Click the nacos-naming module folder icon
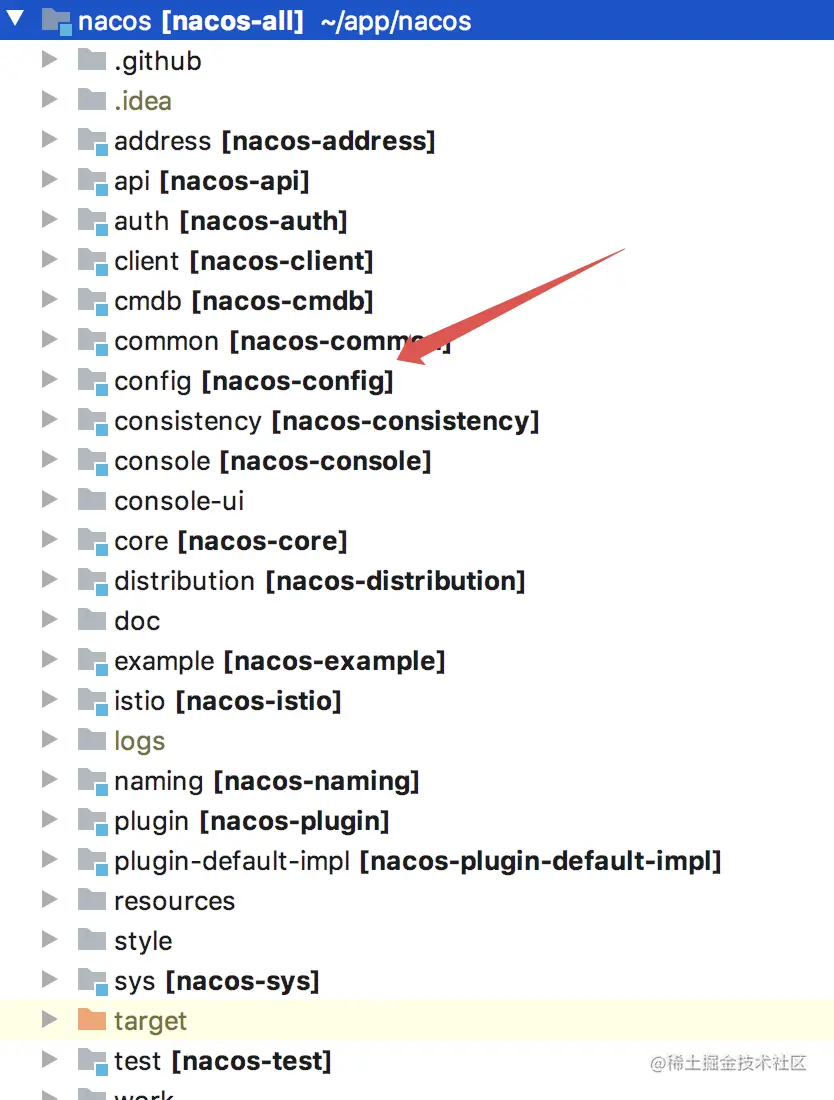 (x=91, y=781)
